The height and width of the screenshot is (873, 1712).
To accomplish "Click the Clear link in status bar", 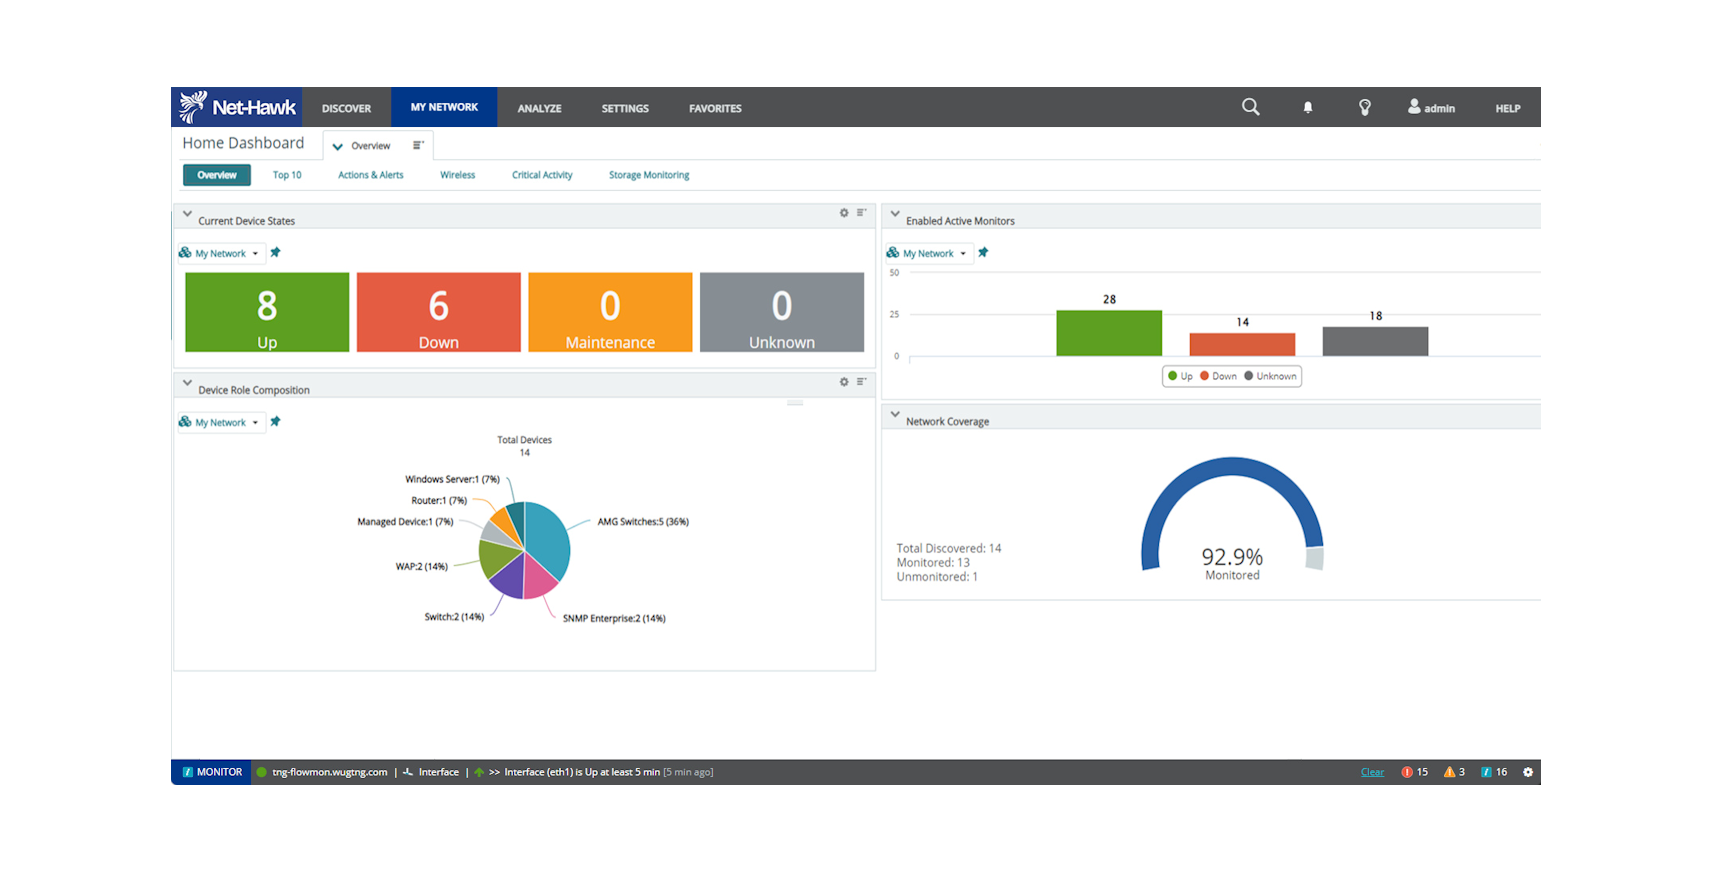I will 1372,772.
